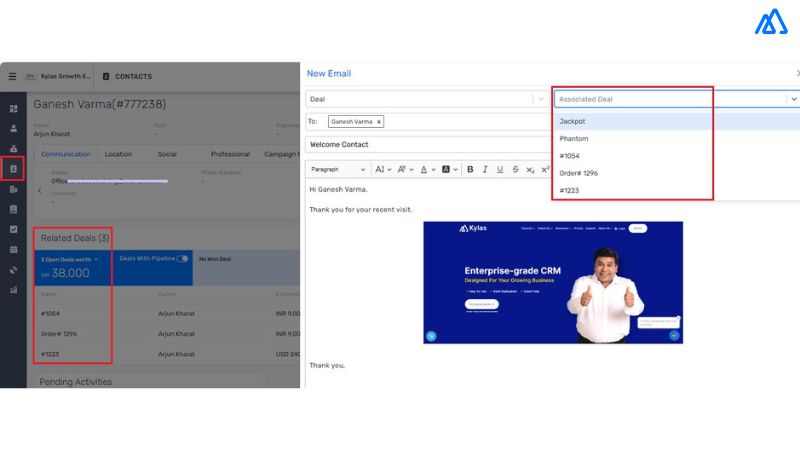
Task: Click the Ganesh Varma(#777238) title
Action: click(x=99, y=104)
